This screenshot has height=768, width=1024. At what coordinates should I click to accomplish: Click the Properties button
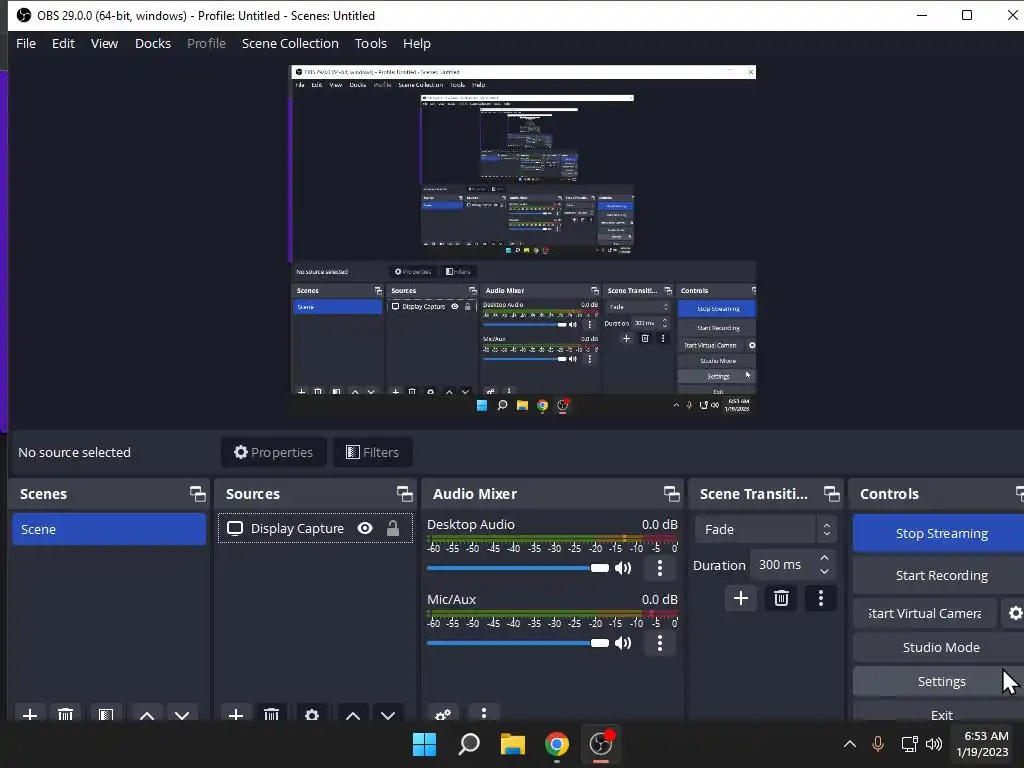(274, 452)
